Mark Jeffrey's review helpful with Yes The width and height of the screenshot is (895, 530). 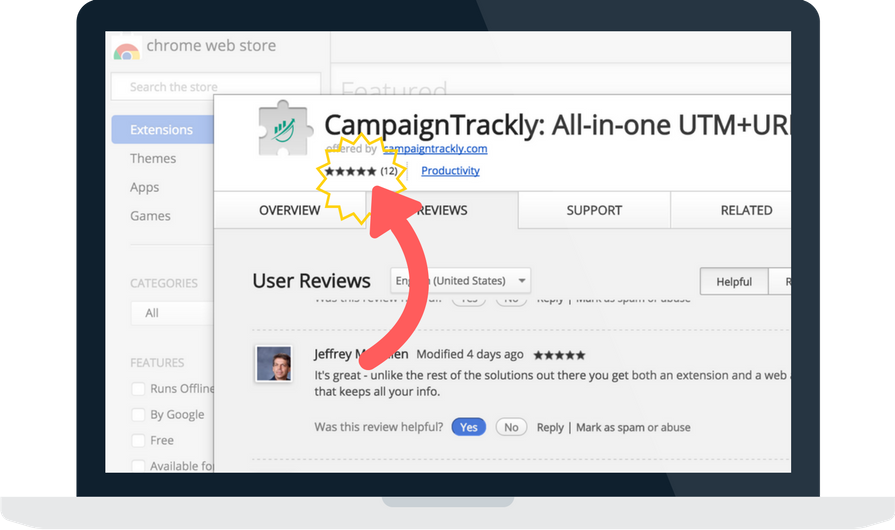[469, 427]
